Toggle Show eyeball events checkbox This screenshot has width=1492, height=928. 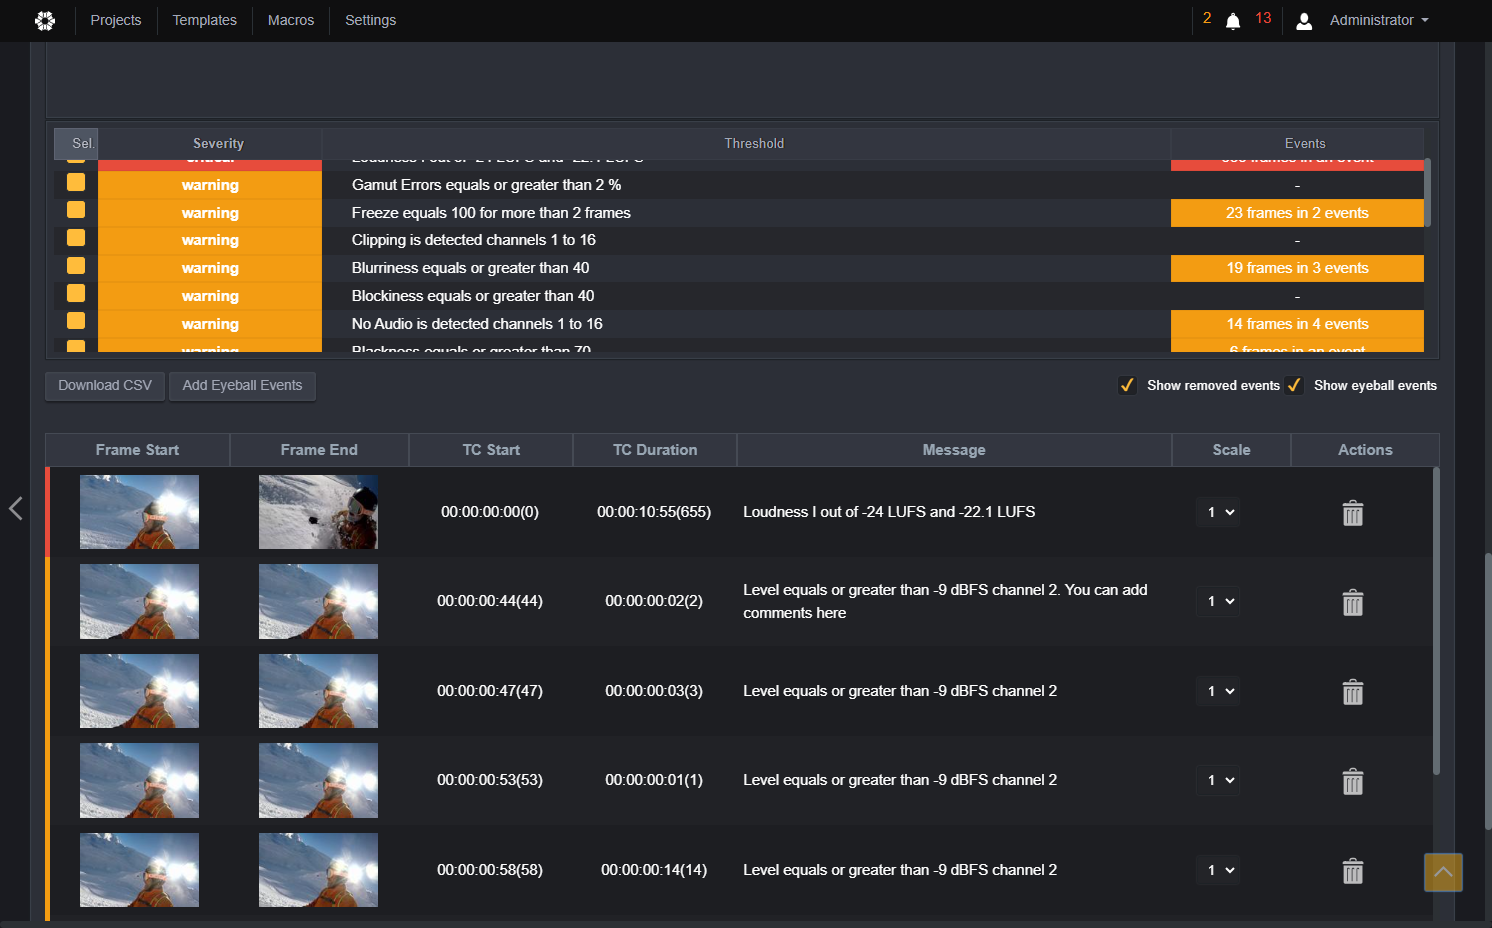pos(1294,385)
